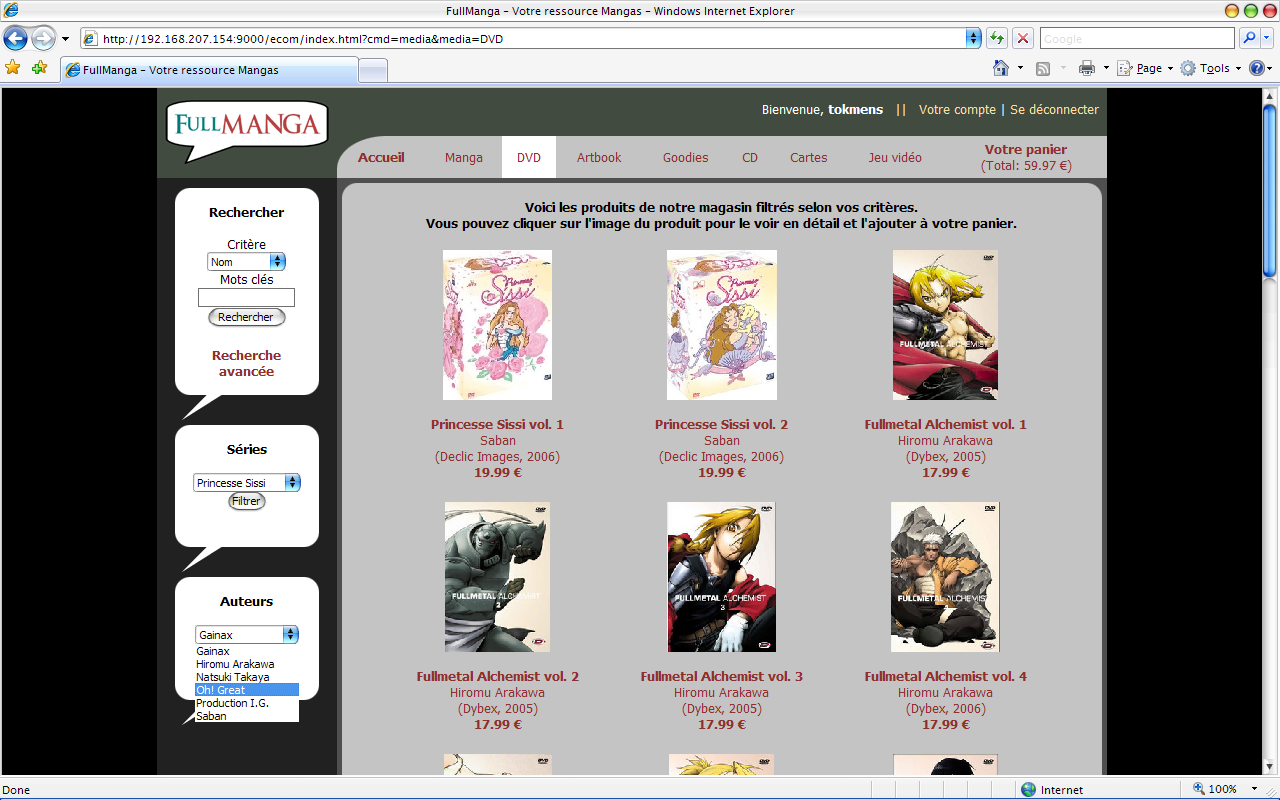The width and height of the screenshot is (1280, 800).
Task: Select Production I.G. in the authors list
Action: tap(247, 703)
